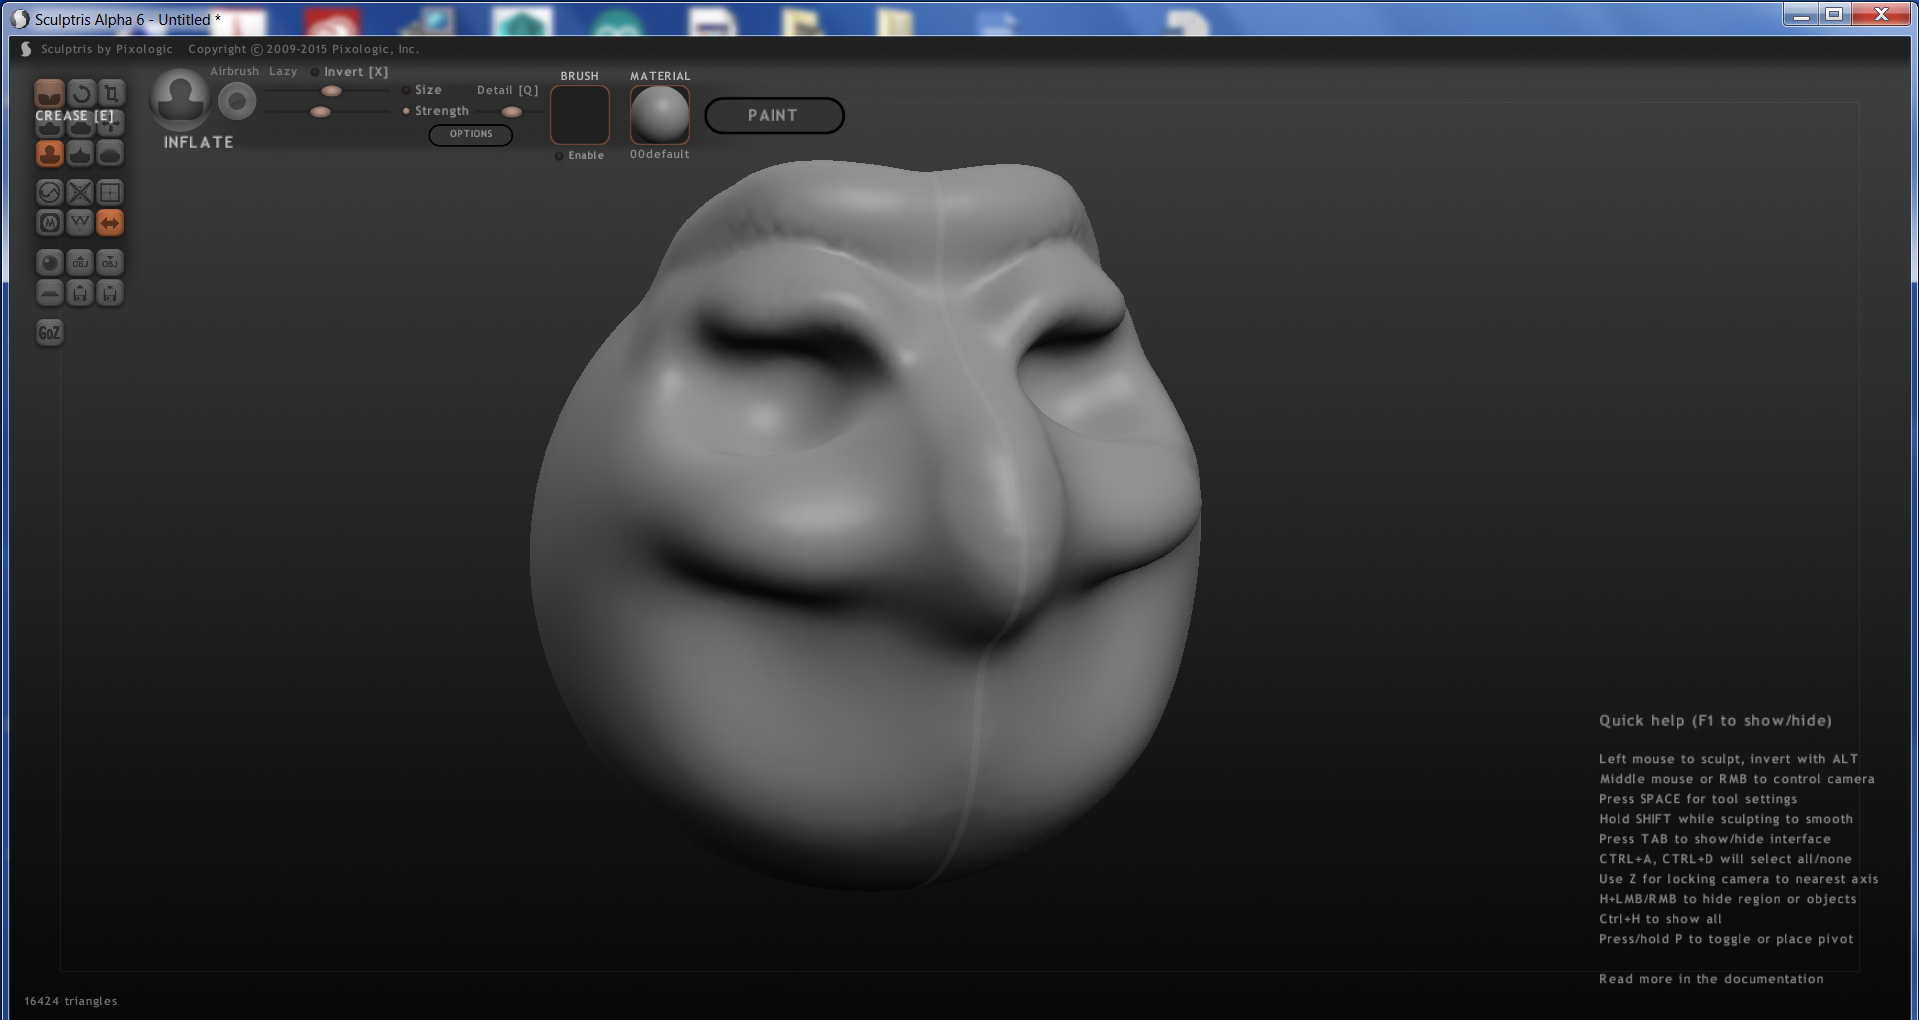Image resolution: width=1919 pixels, height=1020 pixels.
Task: Click the Strength slider handle
Action: tap(320, 112)
